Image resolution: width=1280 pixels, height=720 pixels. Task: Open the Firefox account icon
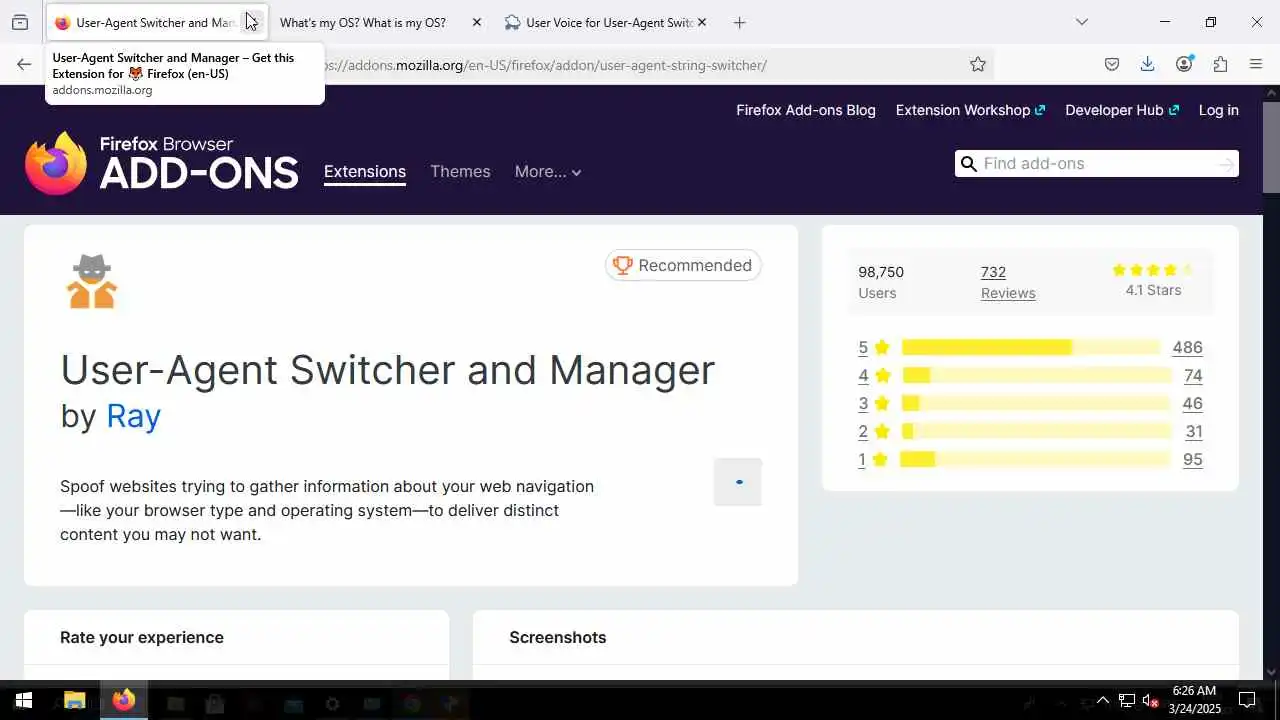tap(1184, 64)
